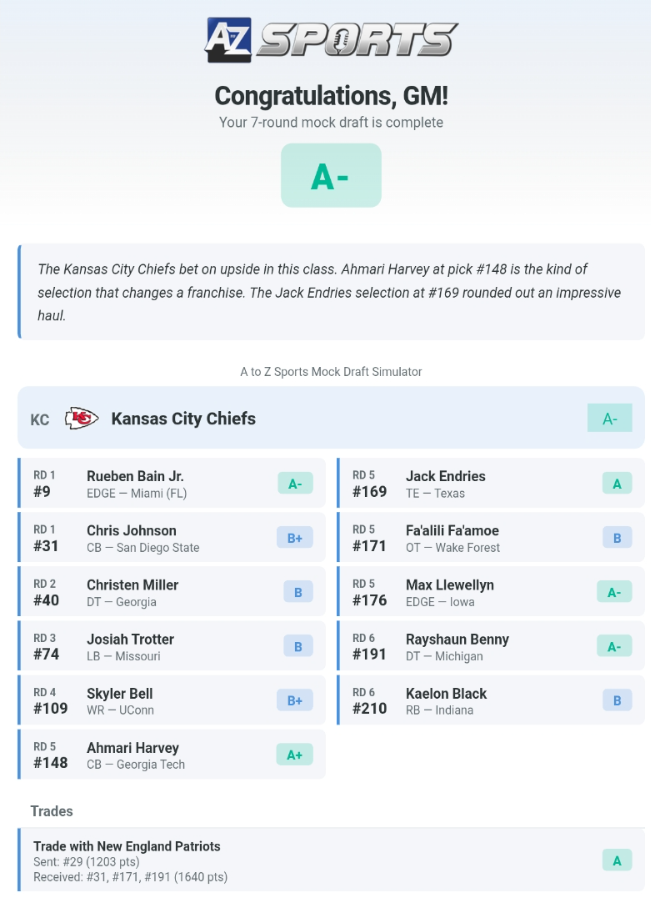Click the A grade badge on Patriots trade
Viewport: 651px width, 903px height.
616,860
